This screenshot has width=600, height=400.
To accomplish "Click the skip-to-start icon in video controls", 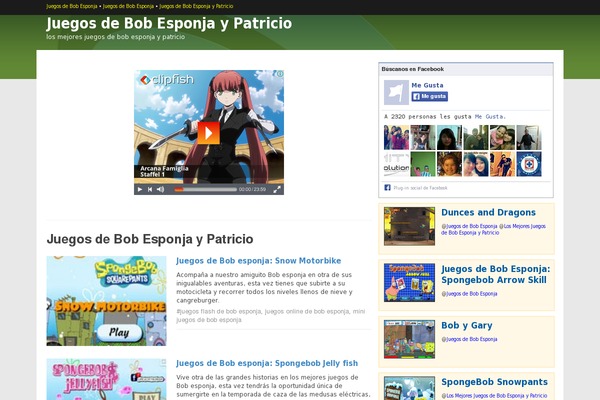I will coord(150,189).
